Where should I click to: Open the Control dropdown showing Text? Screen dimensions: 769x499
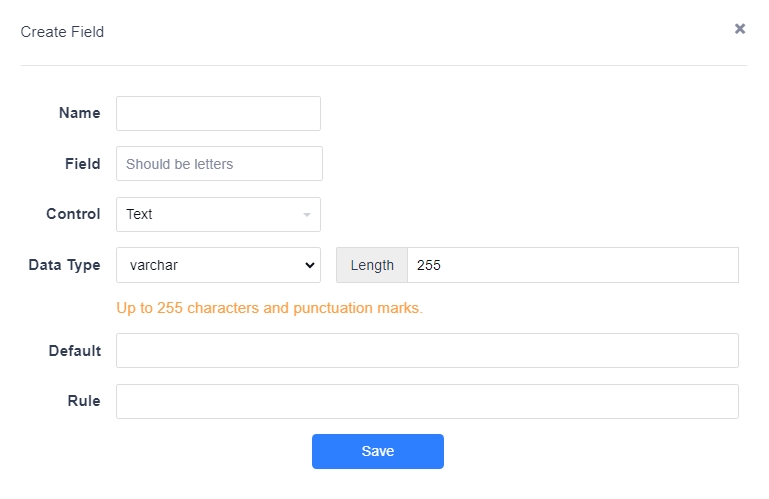pyautogui.click(x=218, y=214)
